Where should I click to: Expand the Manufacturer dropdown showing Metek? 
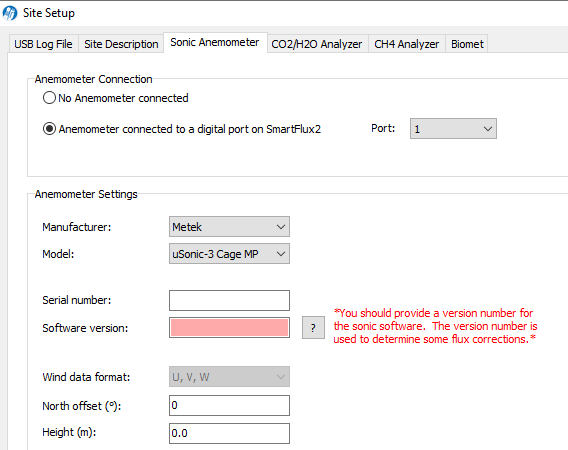[x=229, y=227]
